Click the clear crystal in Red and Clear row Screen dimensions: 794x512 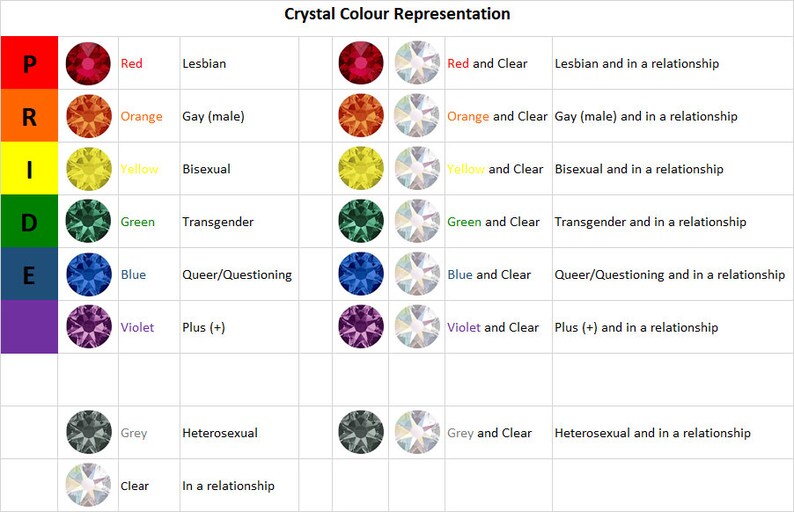click(x=417, y=63)
